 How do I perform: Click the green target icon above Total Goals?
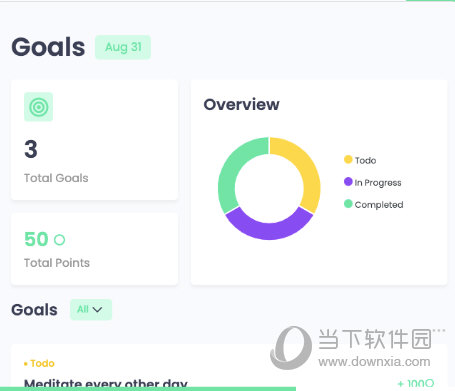[x=38, y=107]
